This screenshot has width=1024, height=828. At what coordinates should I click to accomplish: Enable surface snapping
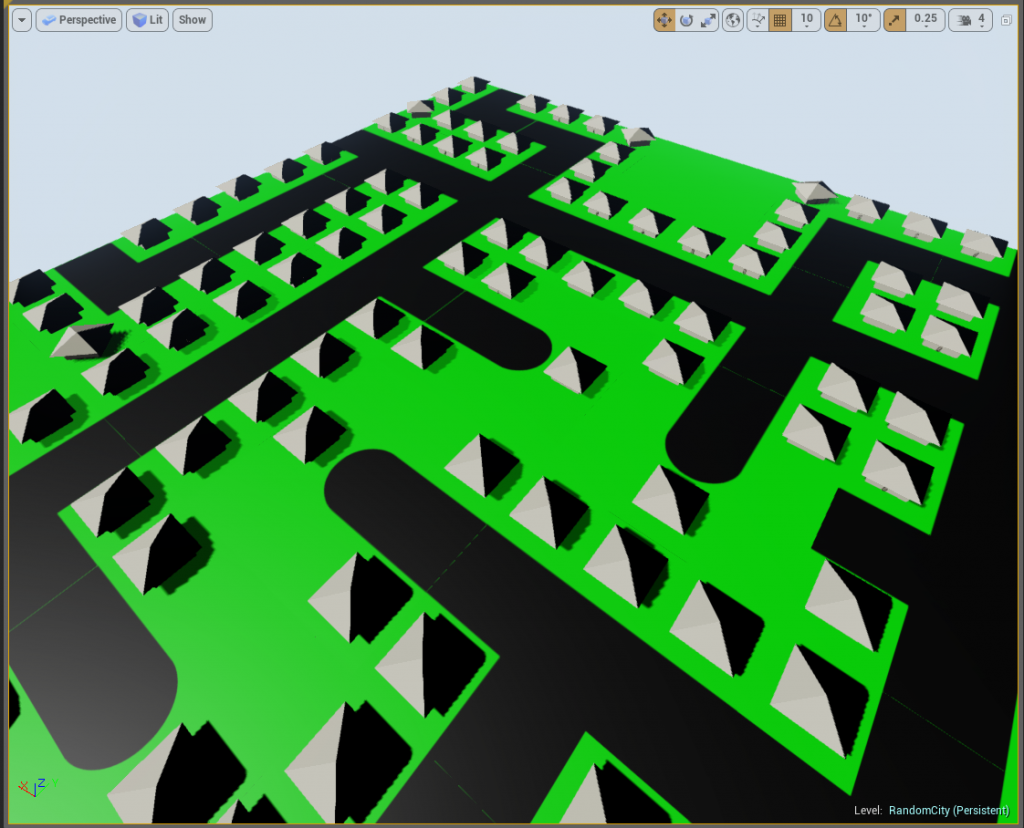pos(757,19)
